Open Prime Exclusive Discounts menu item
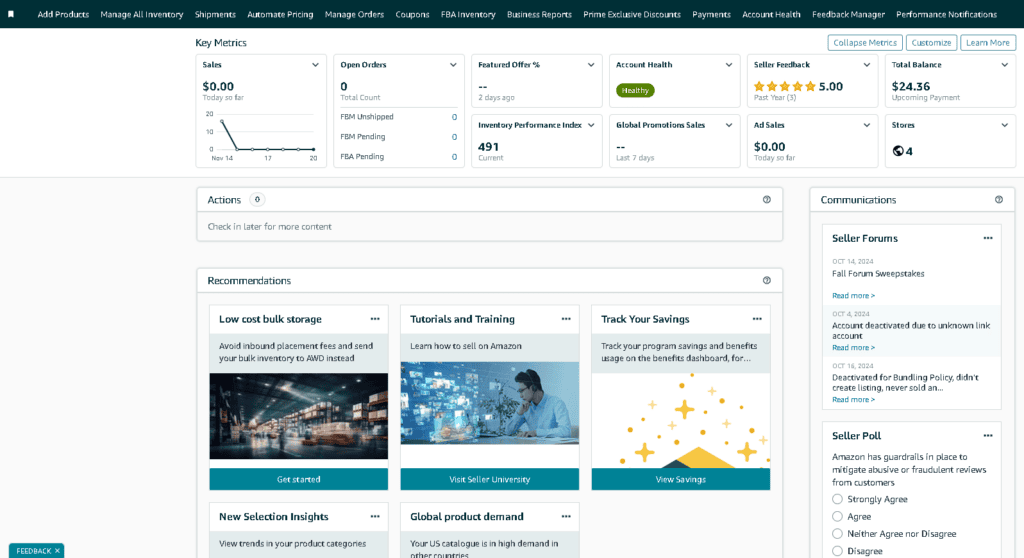This screenshot has width=1024, height=558. click(x=632, y=14)
